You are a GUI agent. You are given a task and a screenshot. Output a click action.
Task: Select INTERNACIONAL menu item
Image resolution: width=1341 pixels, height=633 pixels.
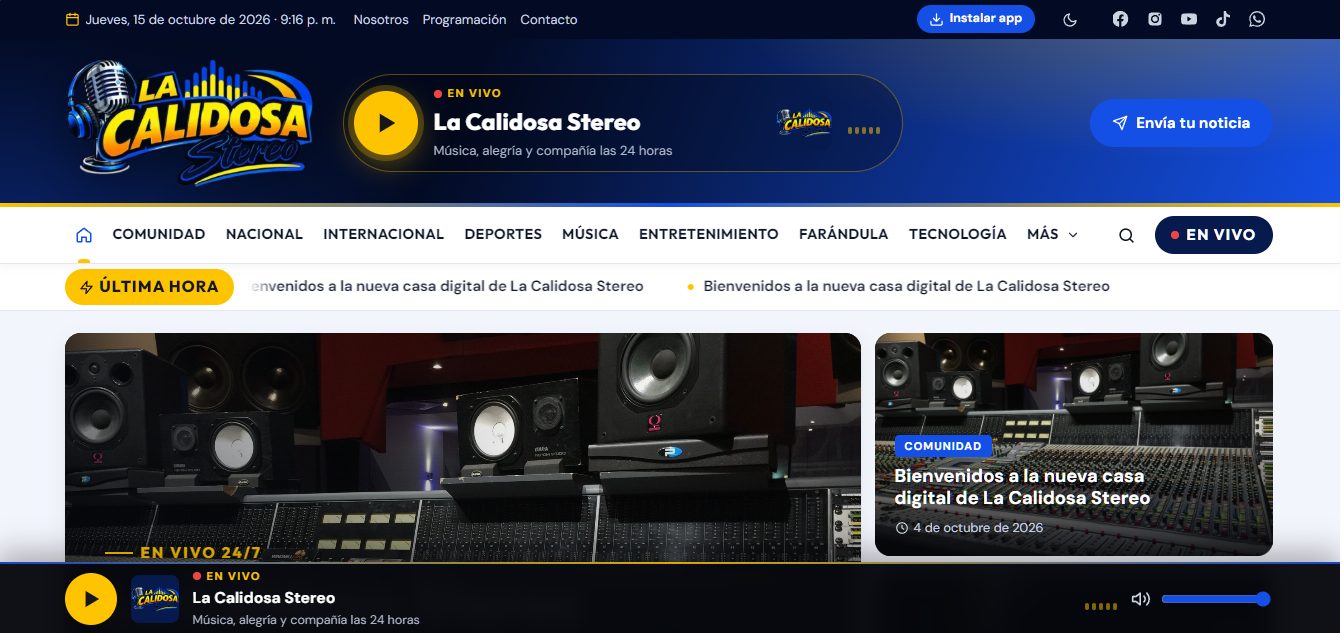coord(383,234)
